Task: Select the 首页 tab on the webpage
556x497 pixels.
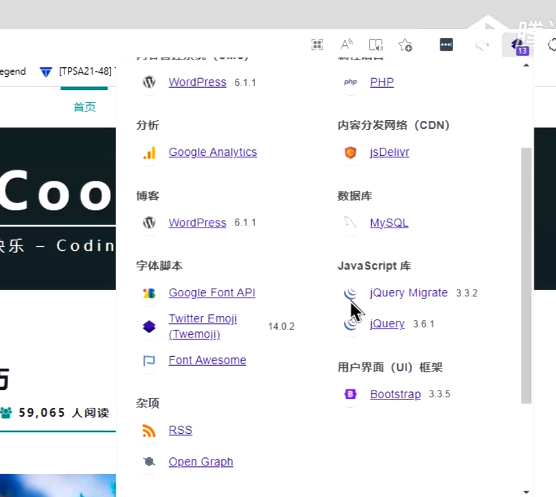Action: point(84,107)
